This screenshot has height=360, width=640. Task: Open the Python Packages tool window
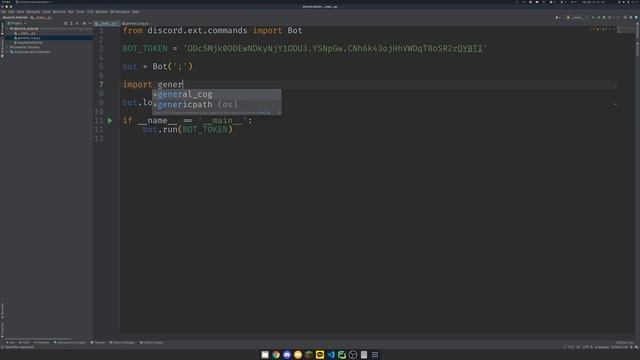click(122, 342)
